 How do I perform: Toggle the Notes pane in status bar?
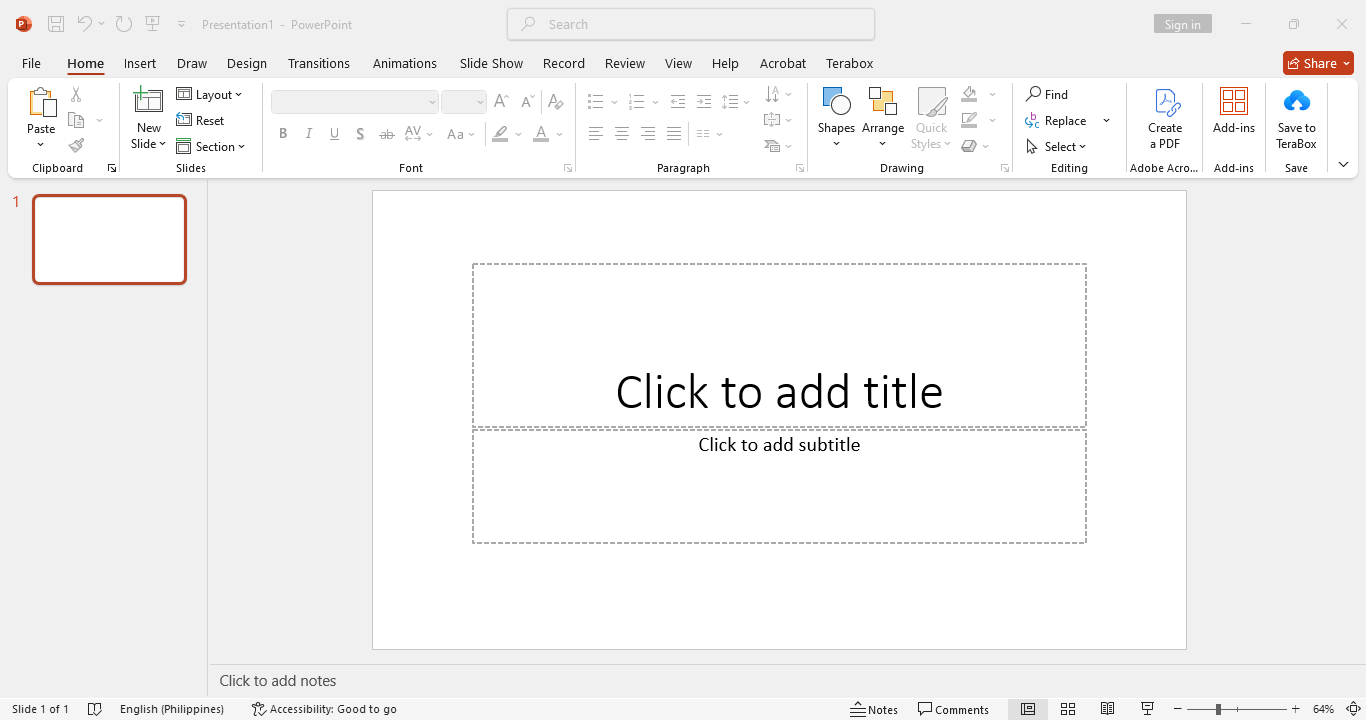[x=874, y=709]
